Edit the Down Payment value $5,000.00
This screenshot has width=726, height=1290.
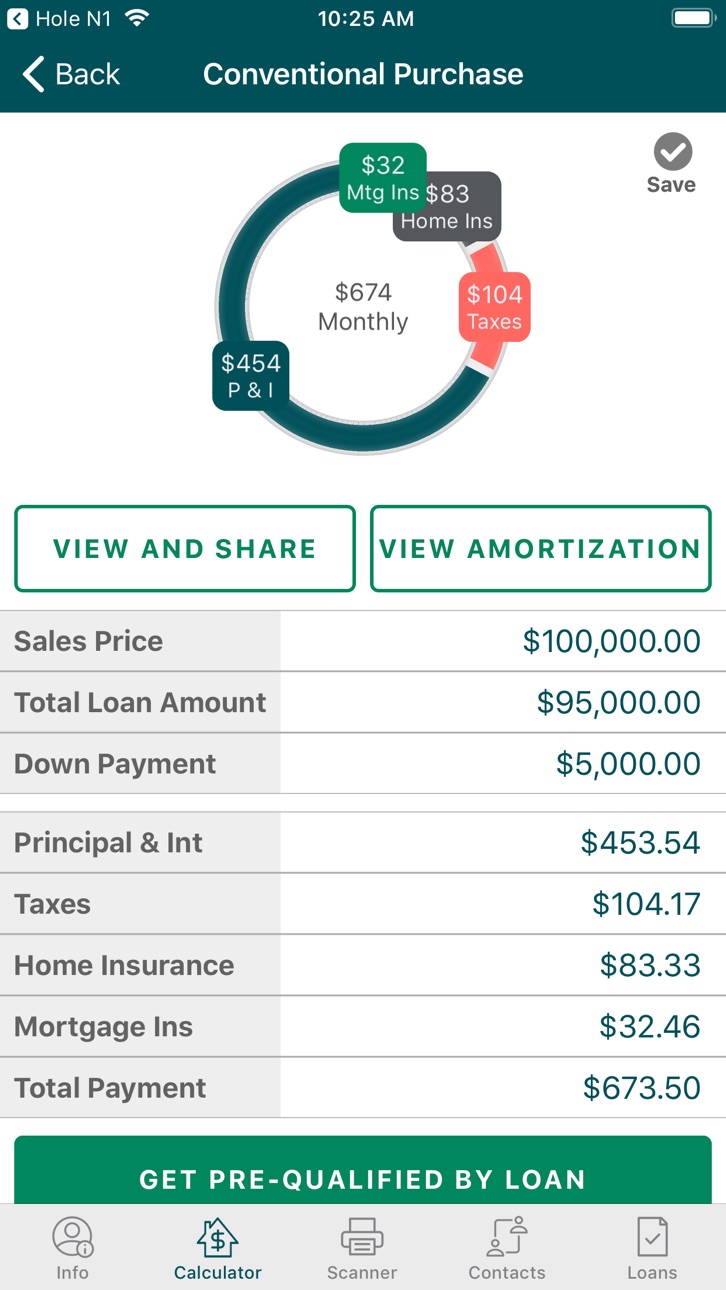(628, 764)
